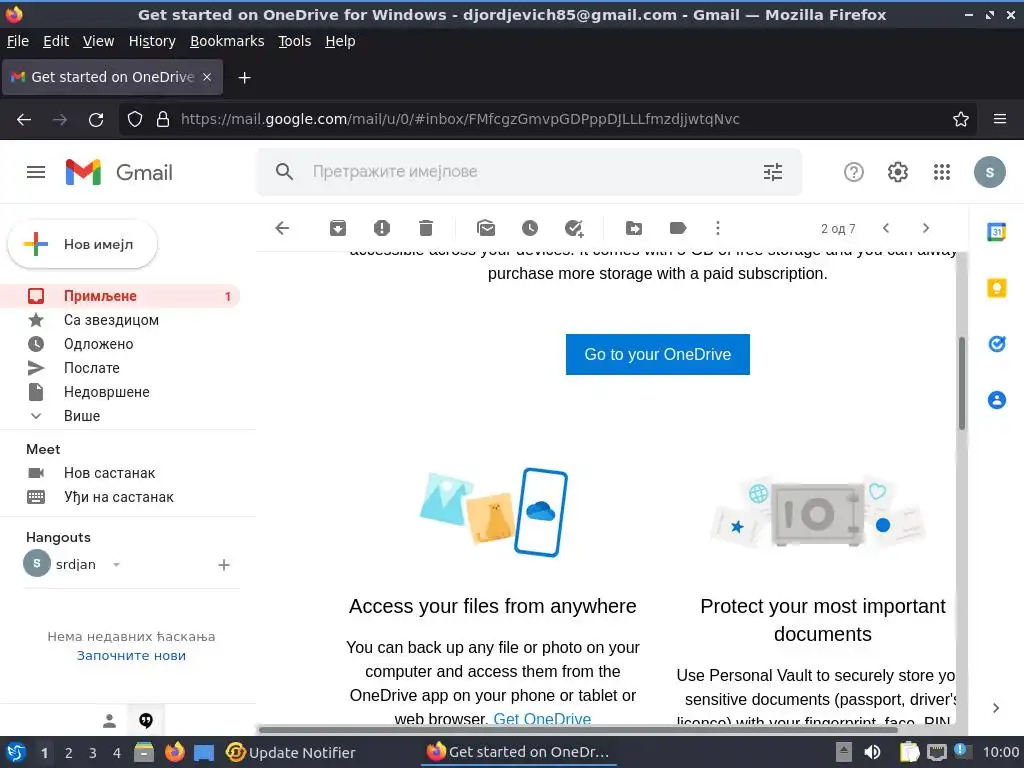This screenshot has width=1024, height=768.
Task: Open the Tools menu
Action: [295, 41]
